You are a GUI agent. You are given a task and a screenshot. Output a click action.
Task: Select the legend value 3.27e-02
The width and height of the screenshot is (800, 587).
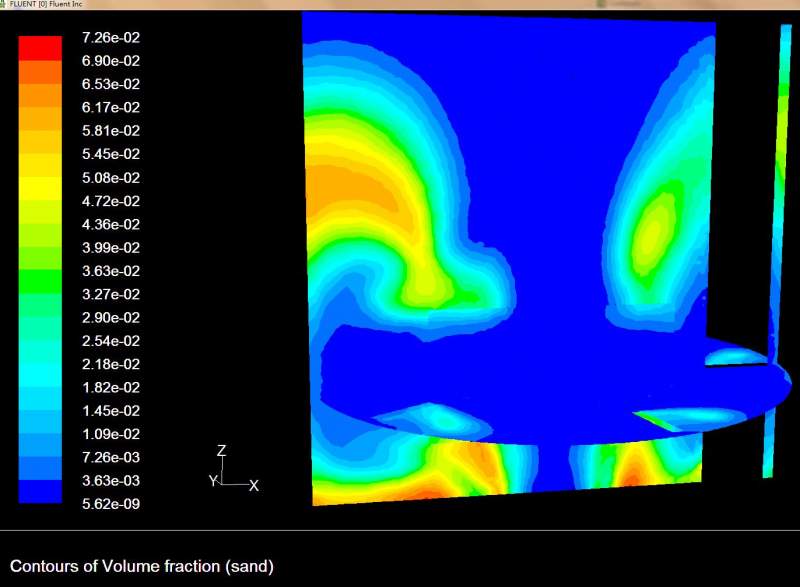(111, 295)
